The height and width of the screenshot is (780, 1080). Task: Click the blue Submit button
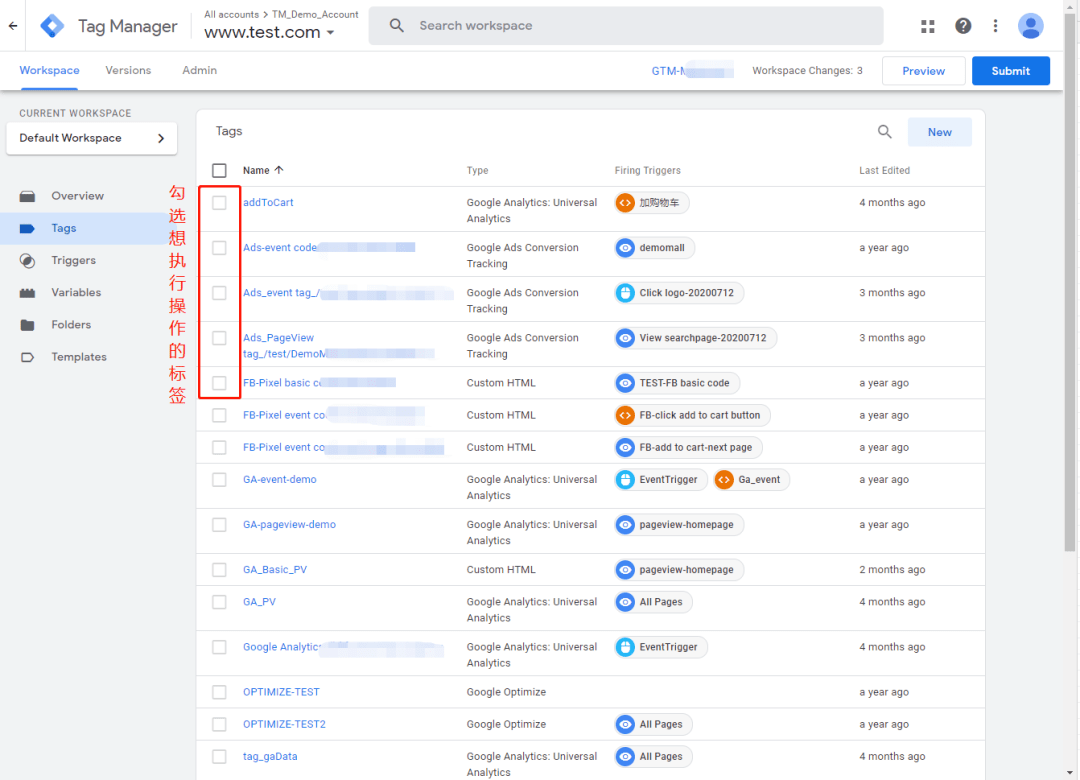1010,71
